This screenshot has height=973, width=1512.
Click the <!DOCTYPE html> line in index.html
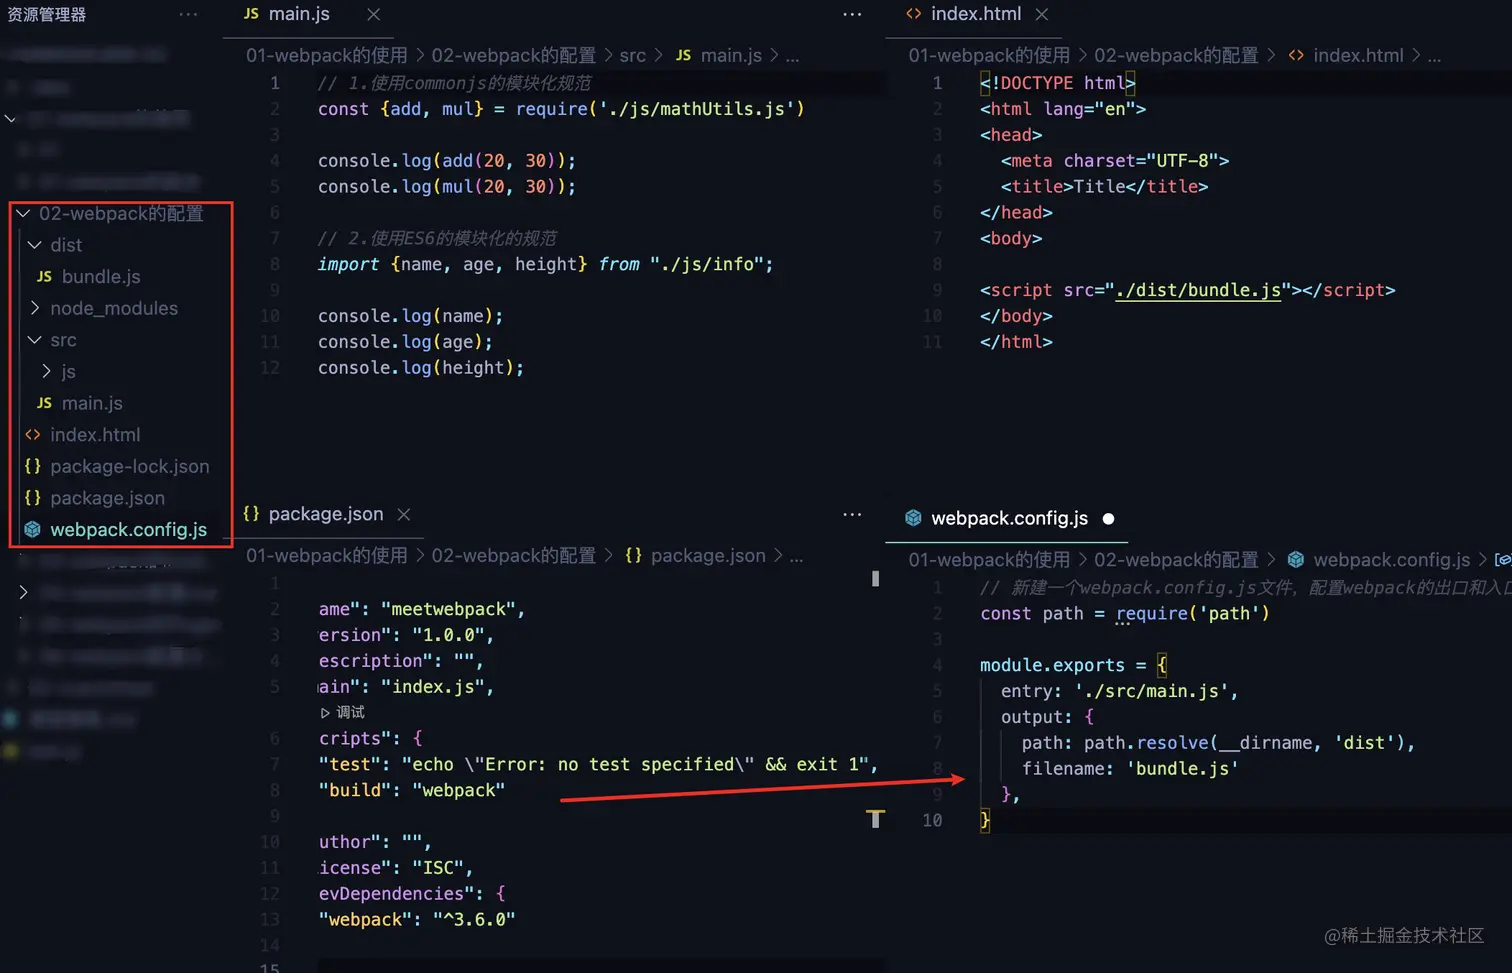(x=1057, y=83)
